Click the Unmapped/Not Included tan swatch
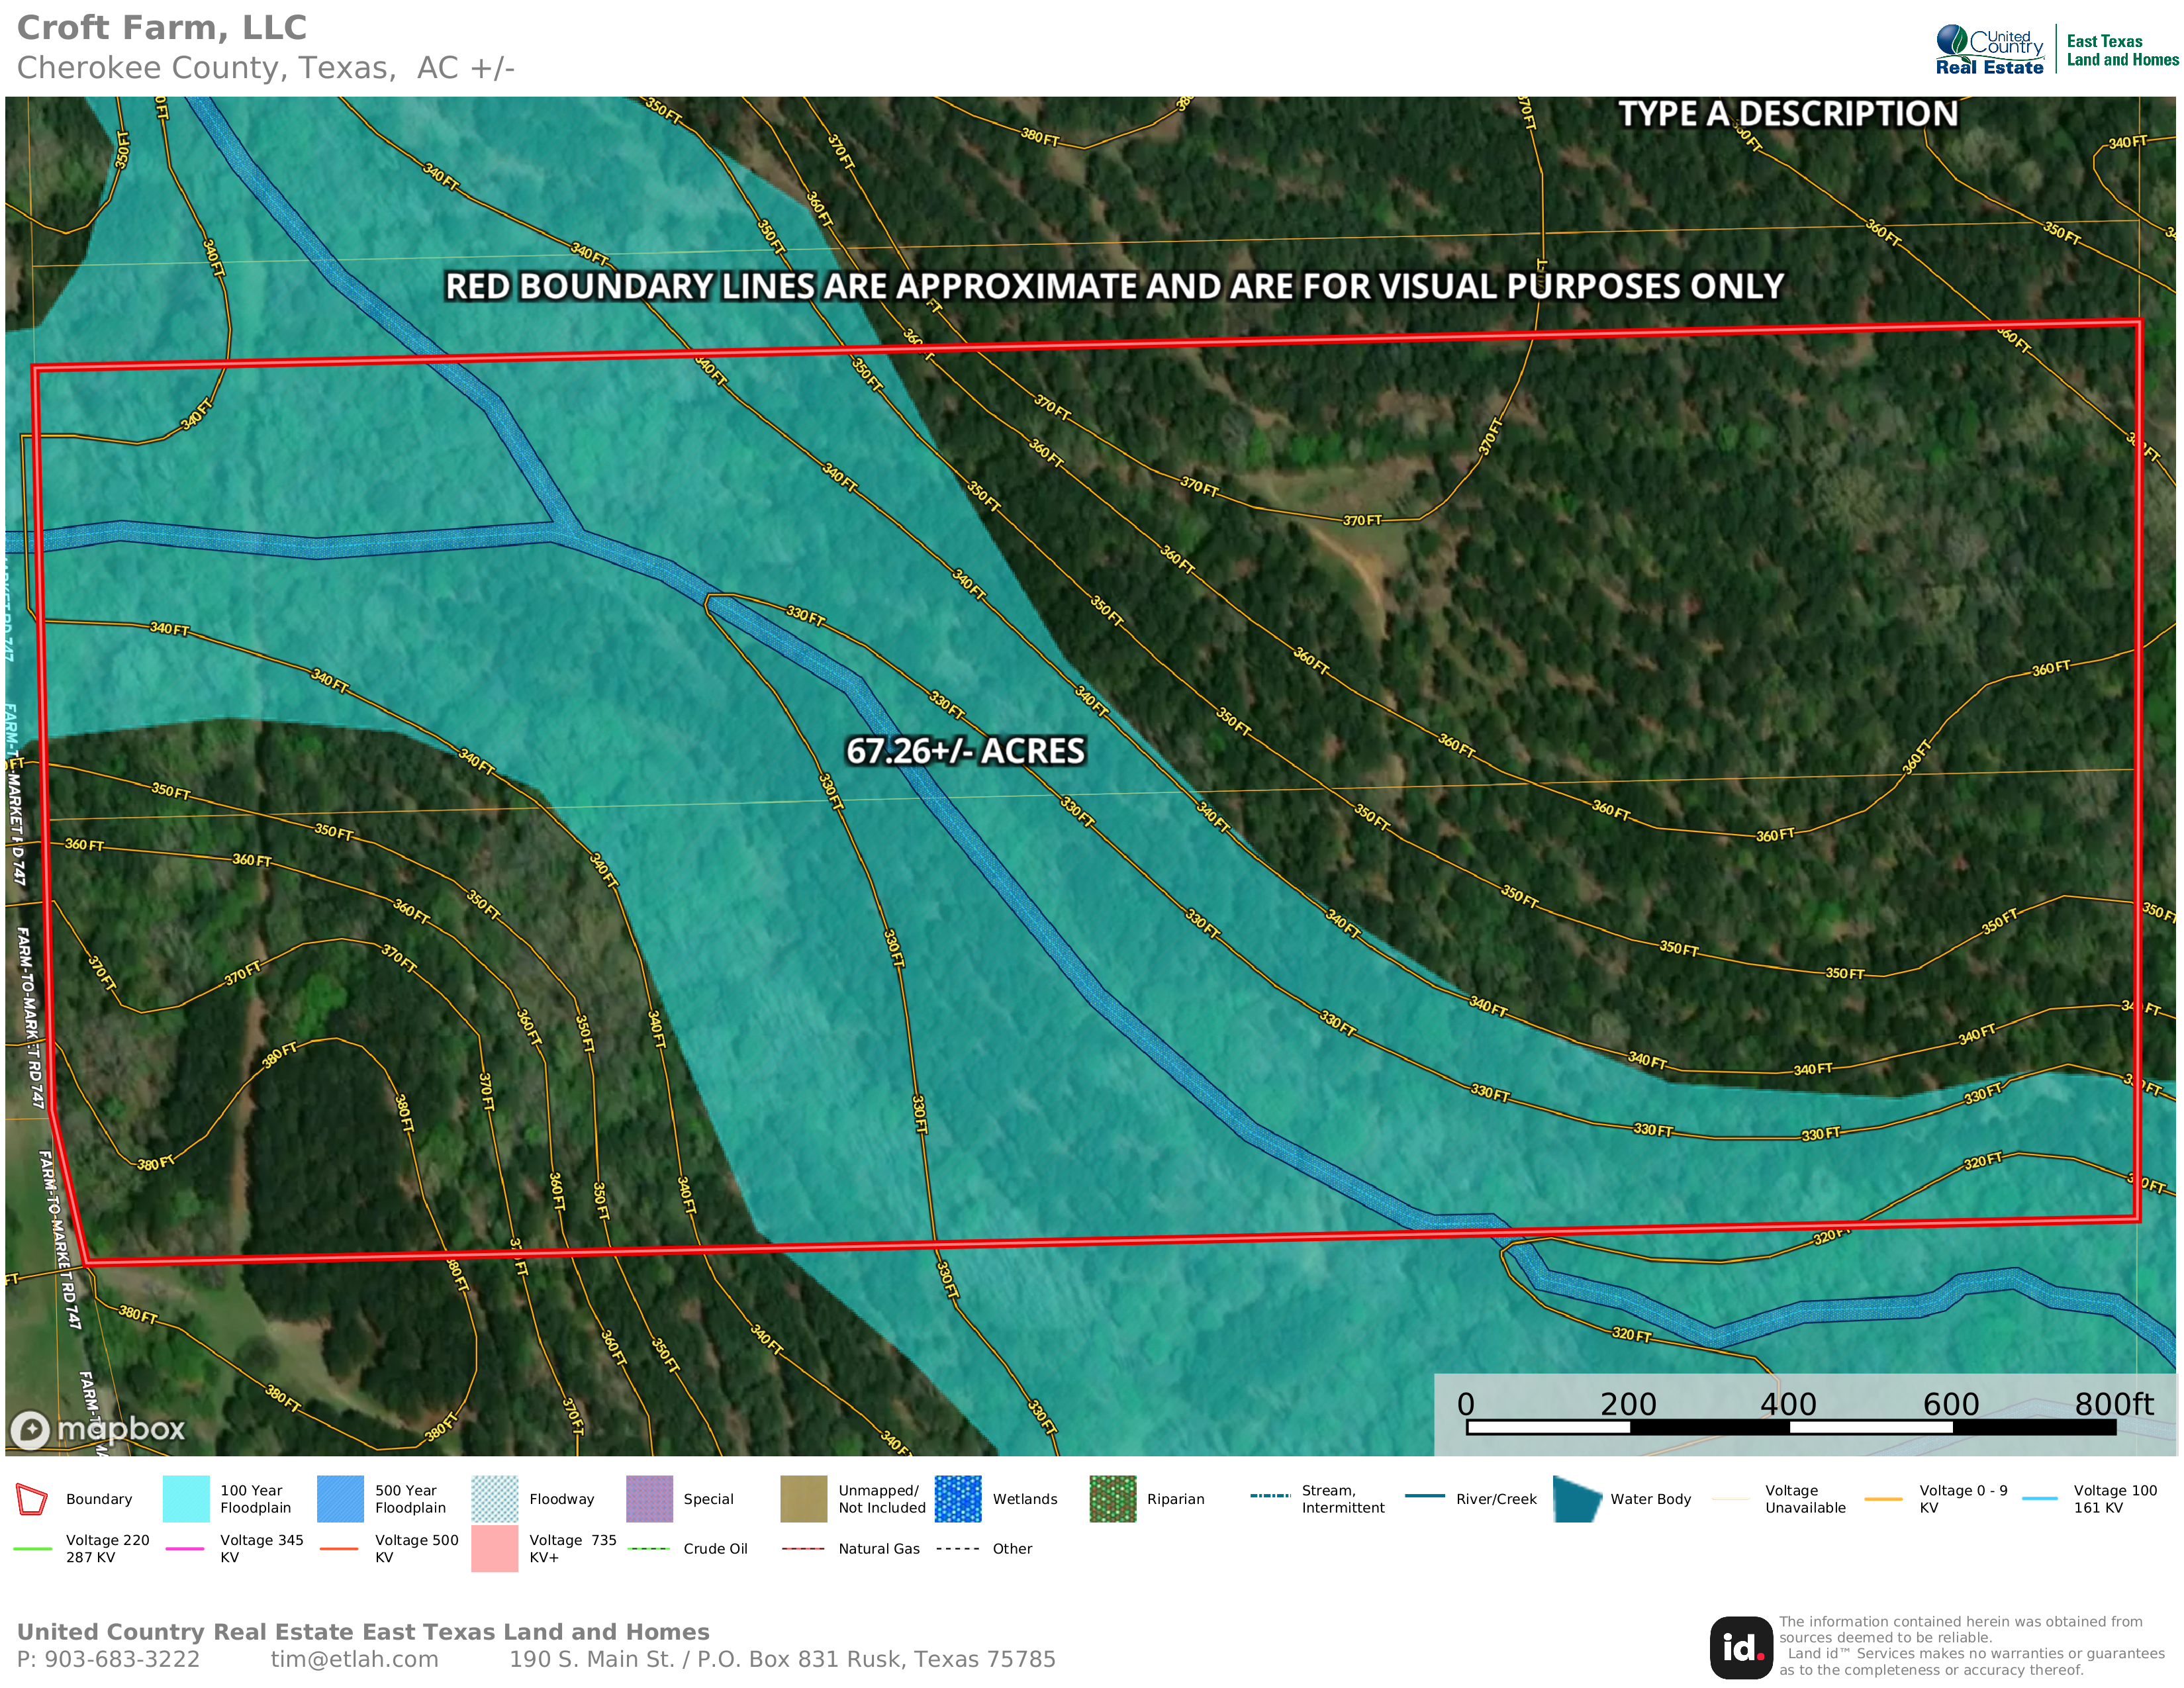Viewport: 2184px width, 1688px height. (x=804, y=1499)
